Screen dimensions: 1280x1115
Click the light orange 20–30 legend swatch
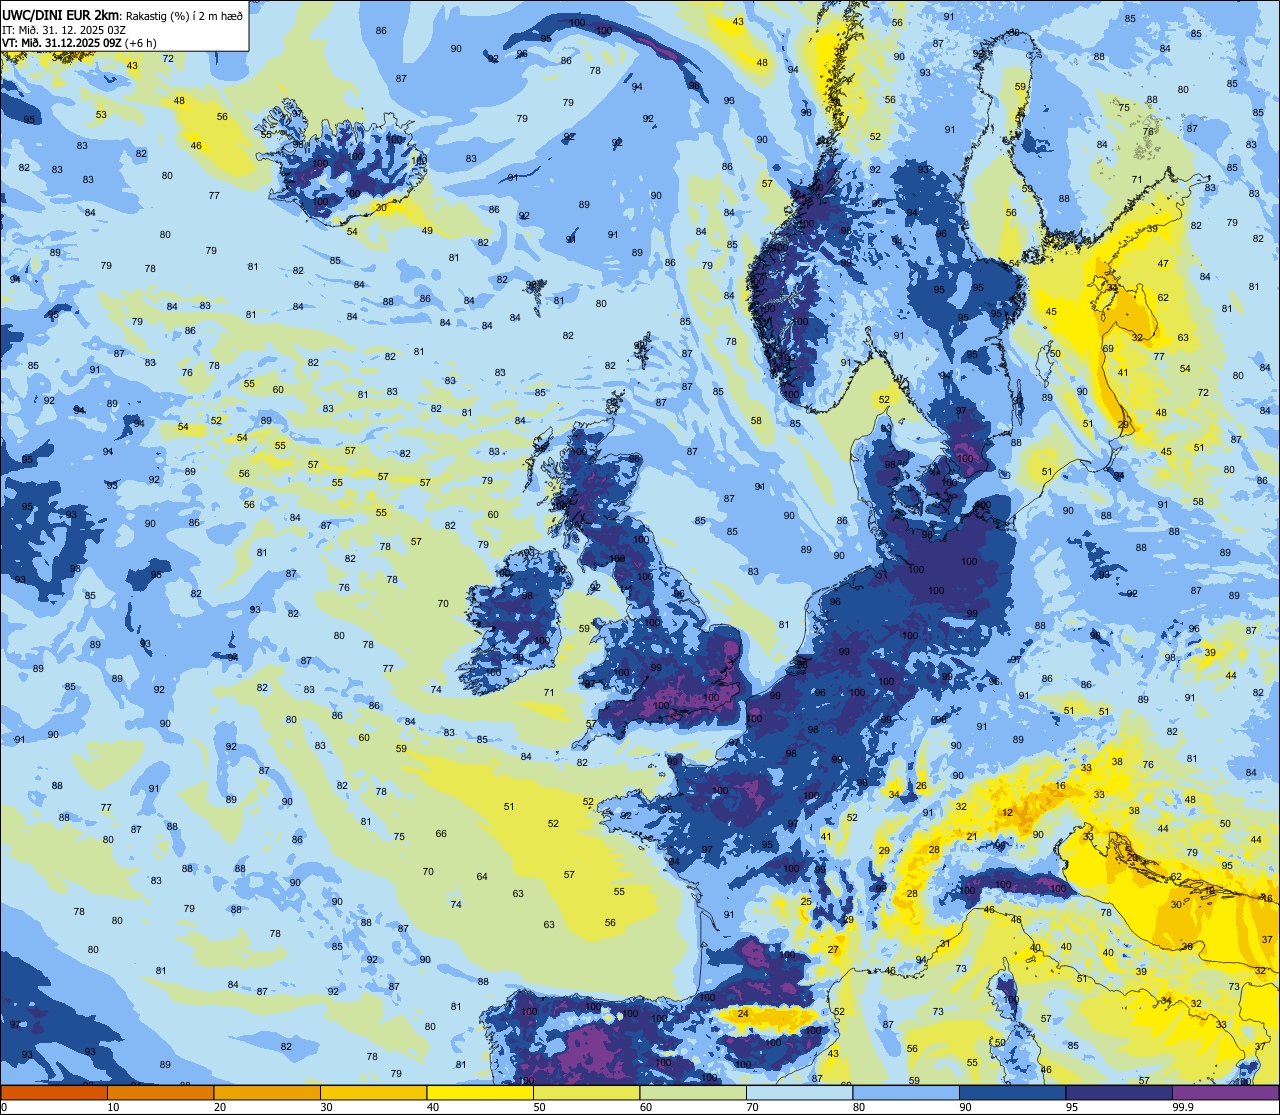267,1093
